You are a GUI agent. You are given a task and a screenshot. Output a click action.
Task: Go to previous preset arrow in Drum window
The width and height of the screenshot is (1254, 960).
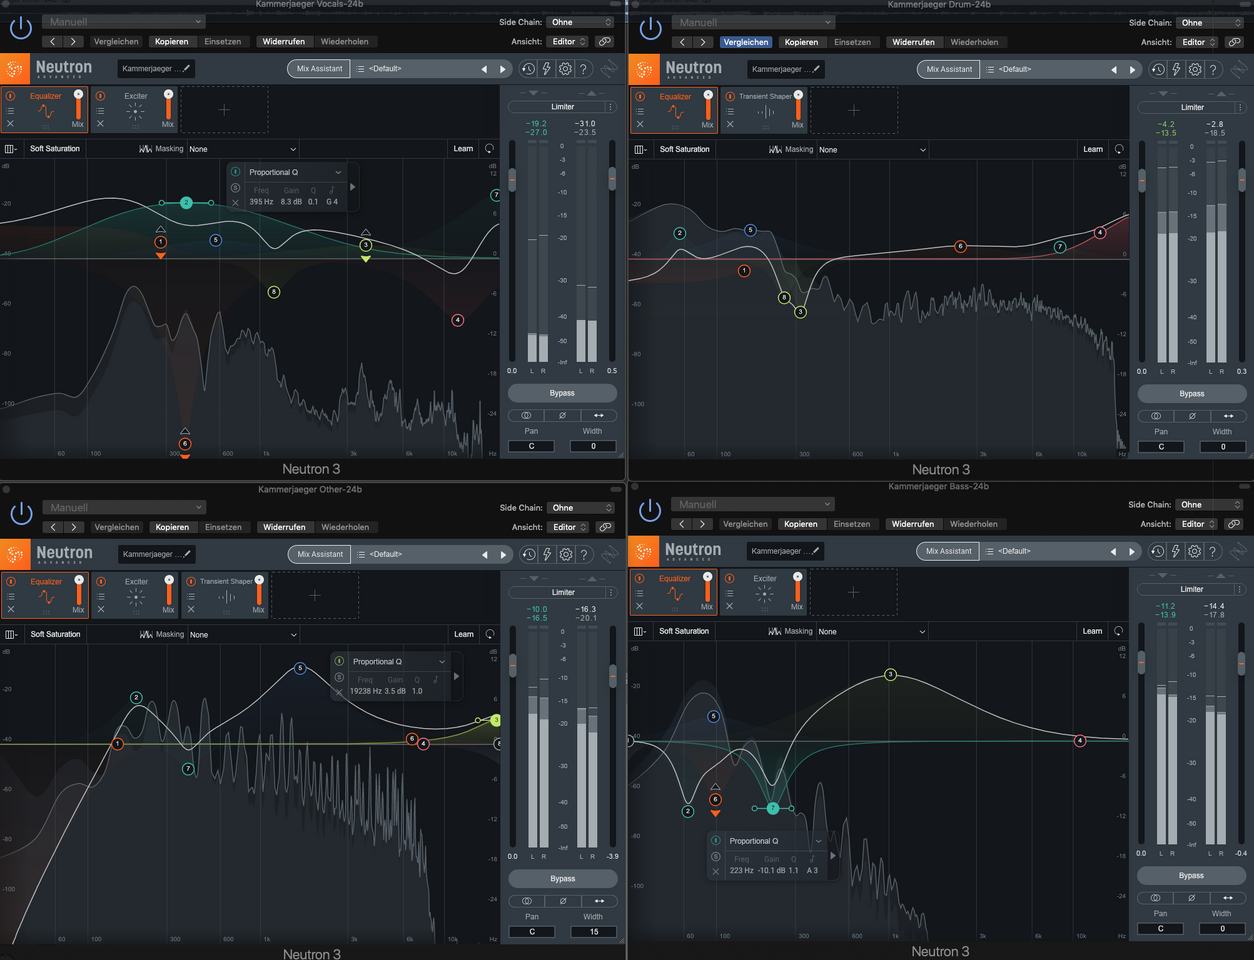tap(1113, 70)
